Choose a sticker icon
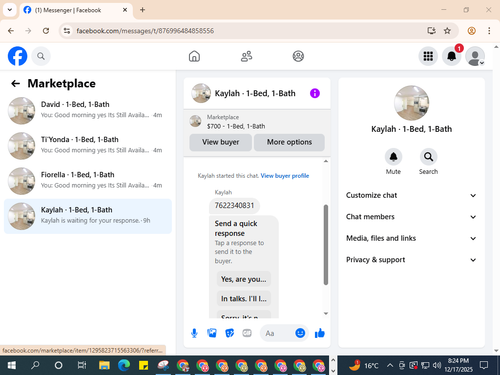 click(229, 333)
